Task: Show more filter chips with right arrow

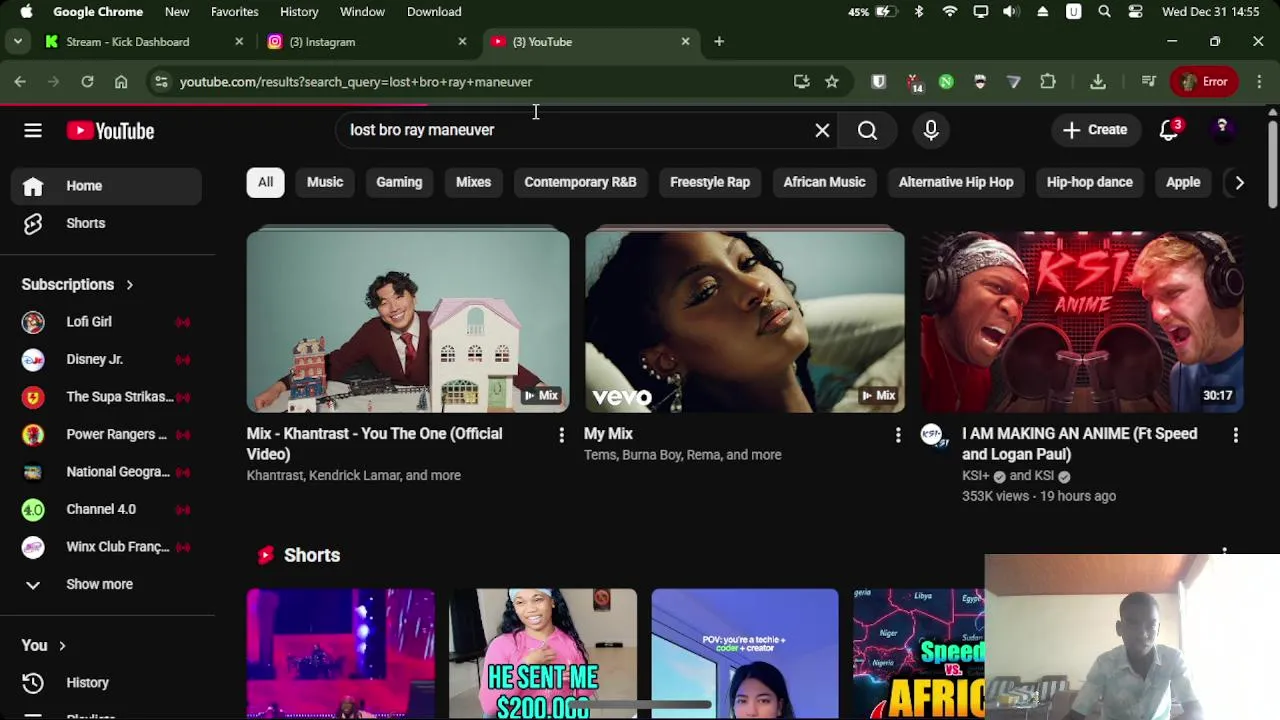Action: click(x=1239, y=182)
